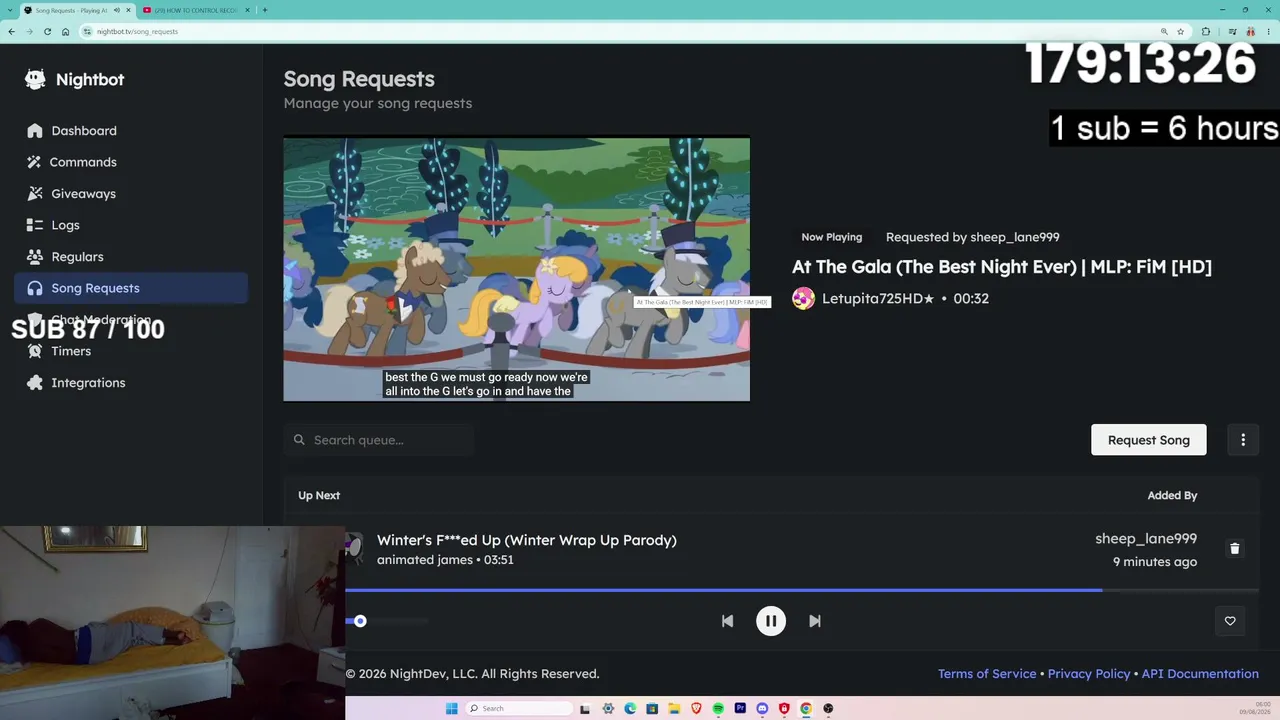Pause the currently playing song
The height and width of the screenshot is (720, 1280).
tap(771, 621)
